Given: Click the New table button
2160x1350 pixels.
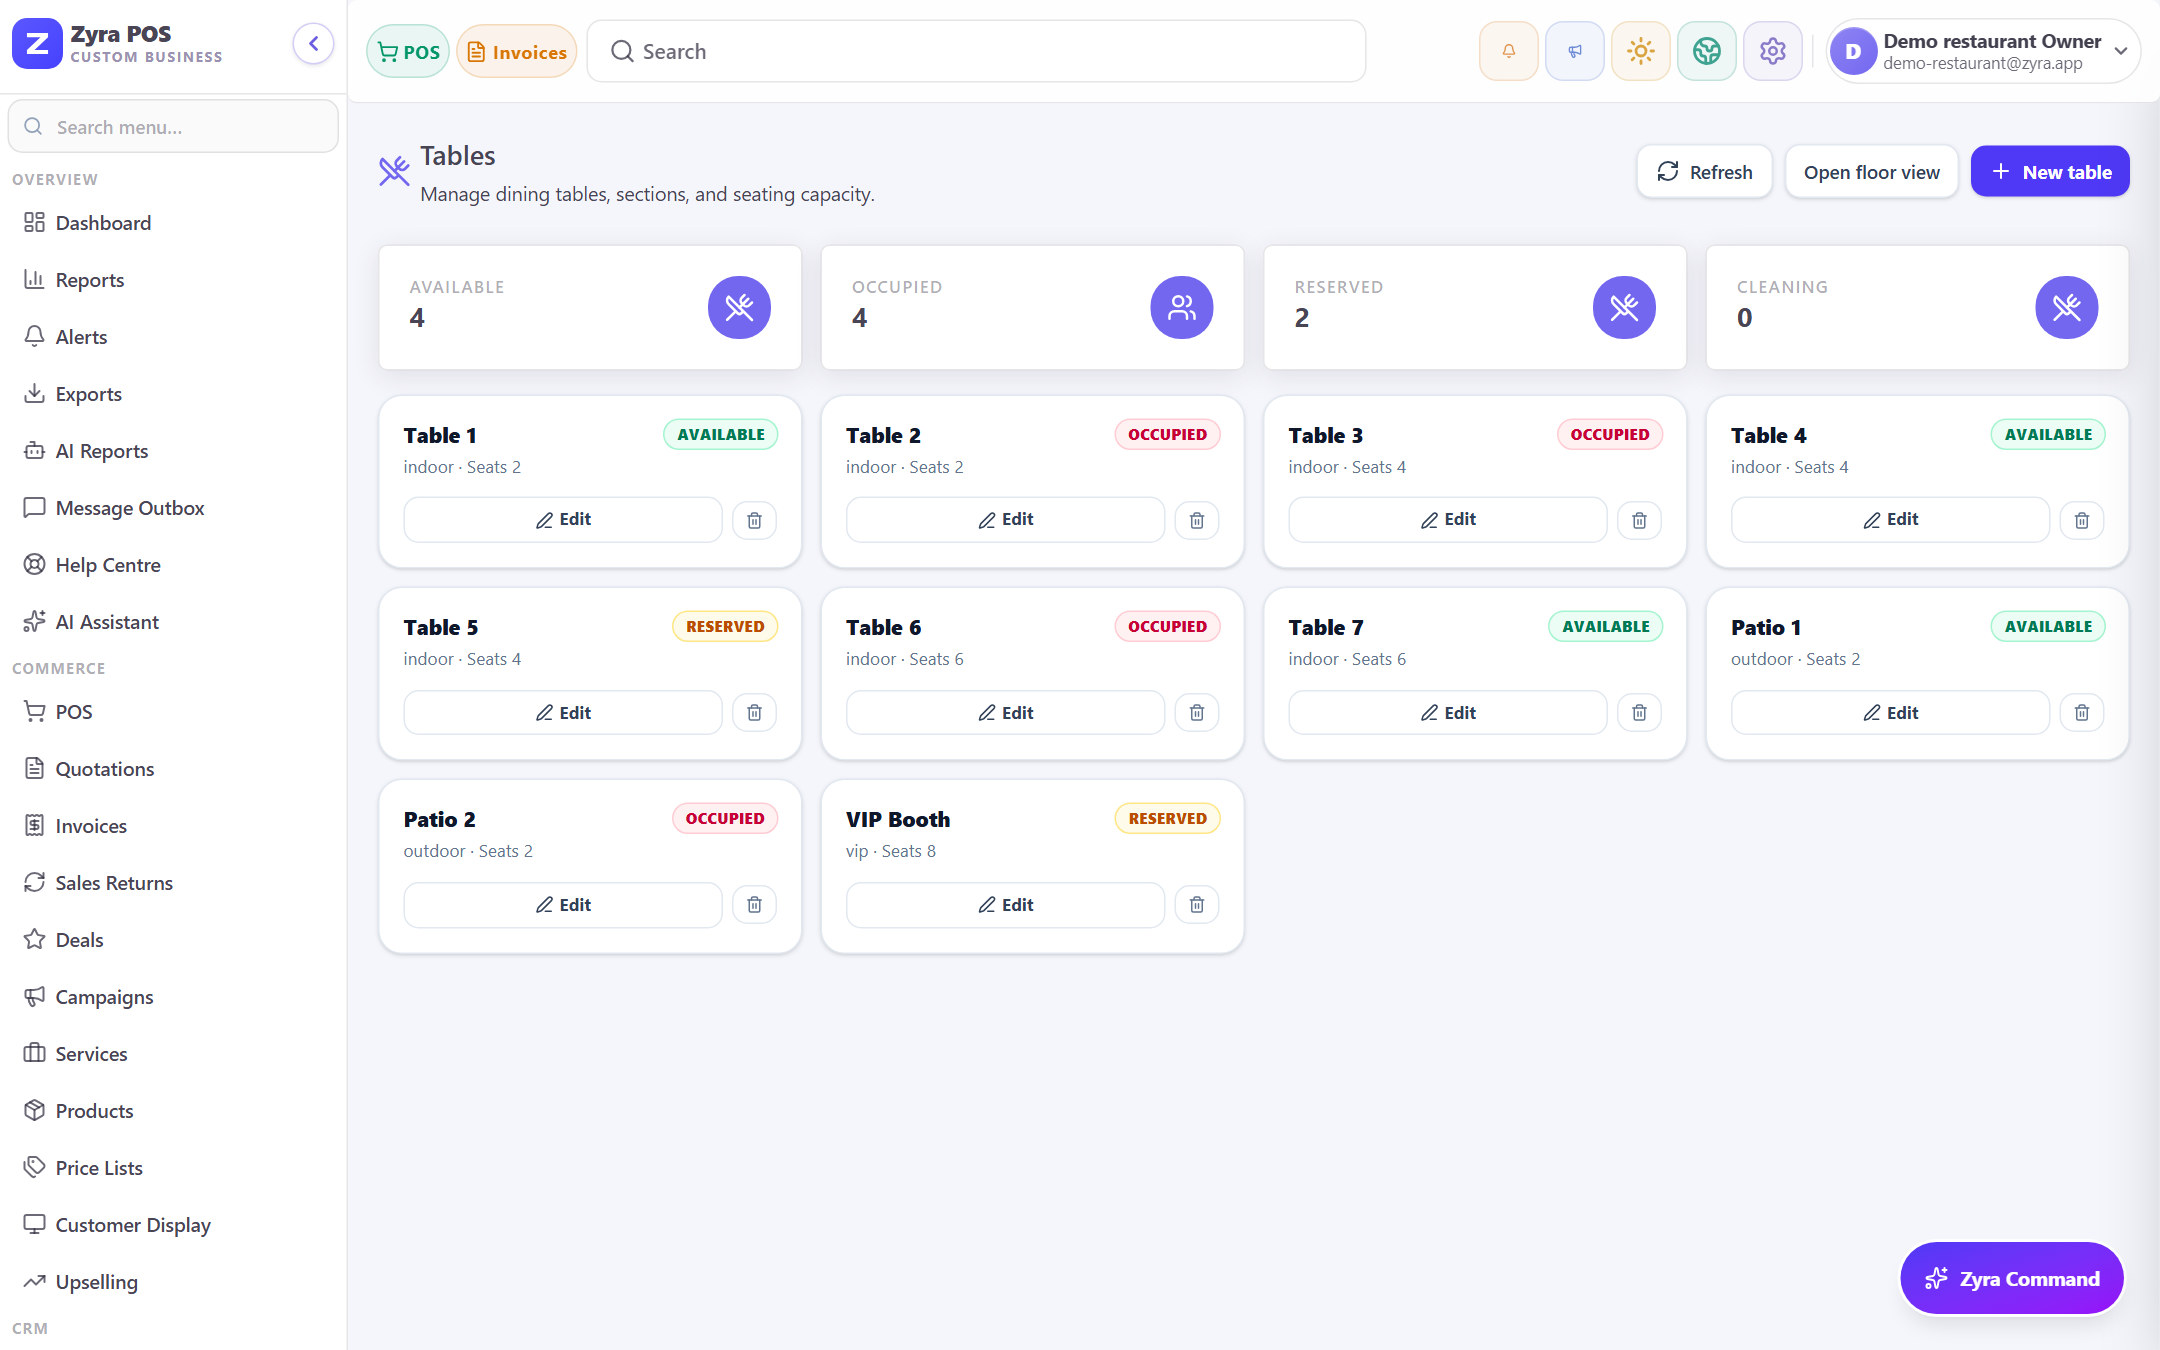Looking at the screenshot, I should (2050, 172).
